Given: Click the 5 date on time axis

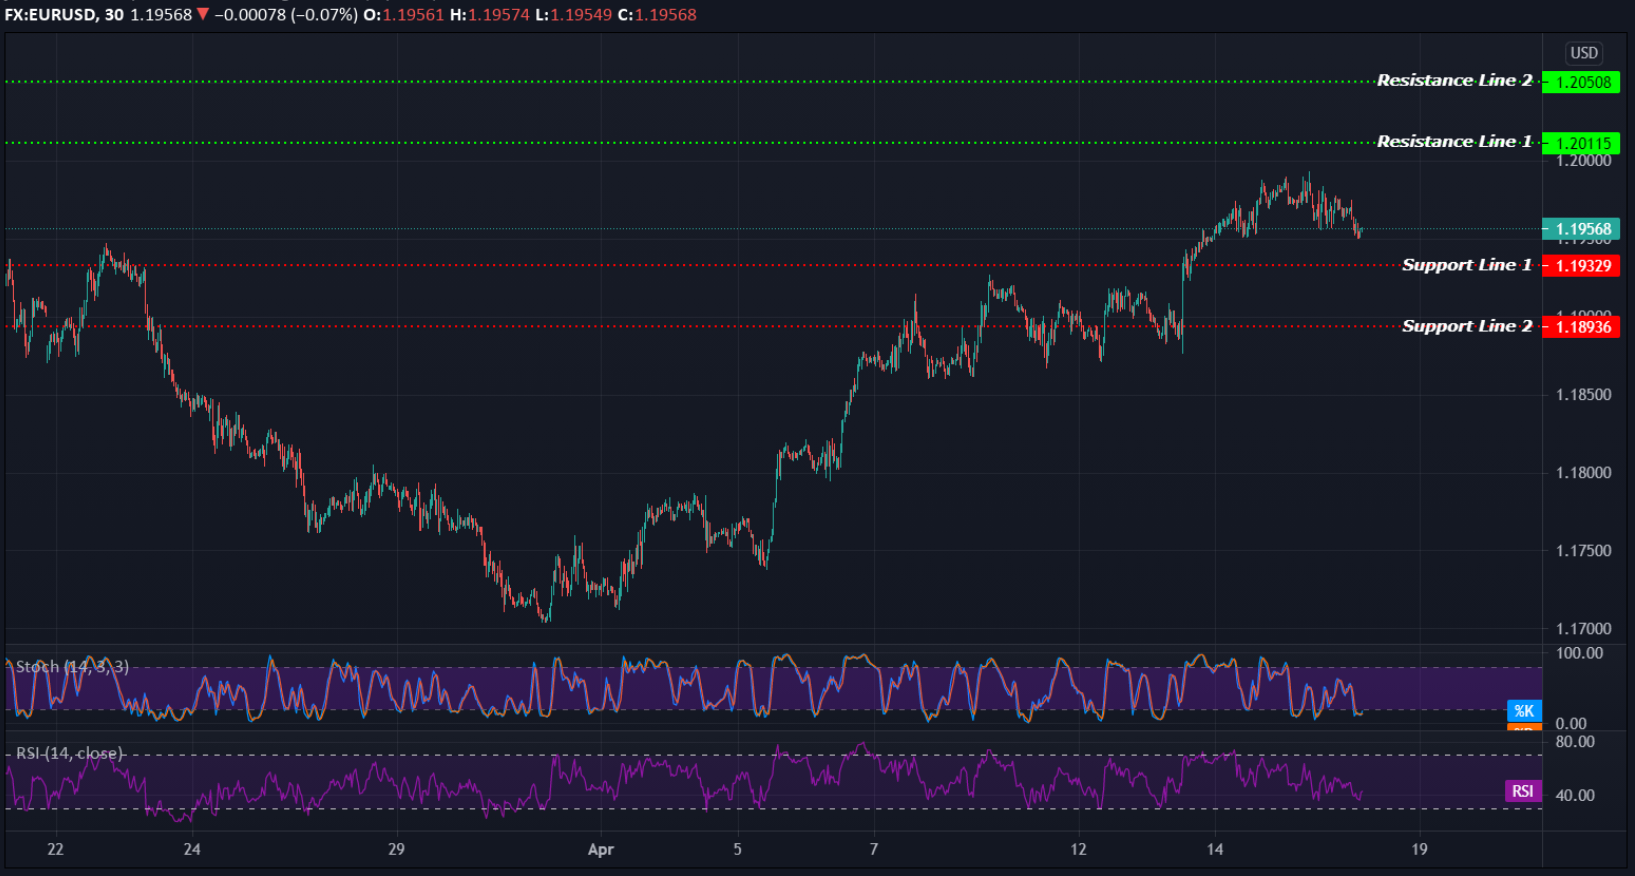Looking at the screenshot, I should (x=738, y=849).
